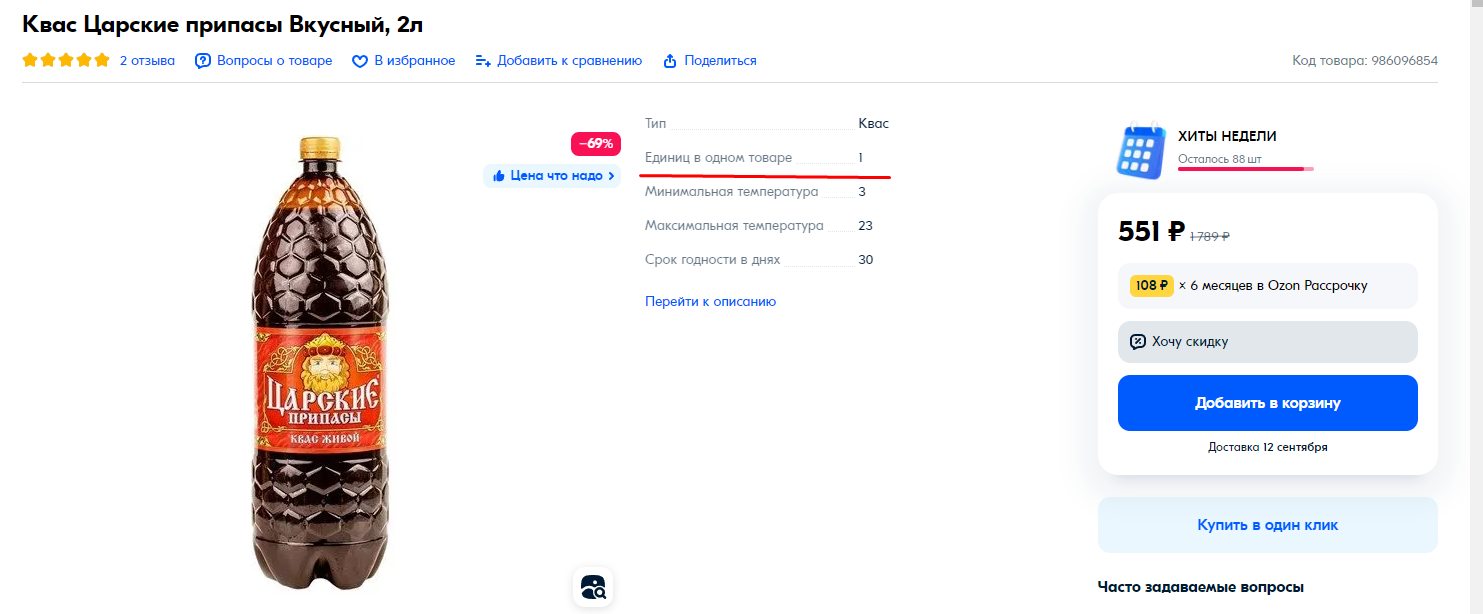1483x614 pixels.
Task: Click the Минимальная температура label
Action: [732, 192]
